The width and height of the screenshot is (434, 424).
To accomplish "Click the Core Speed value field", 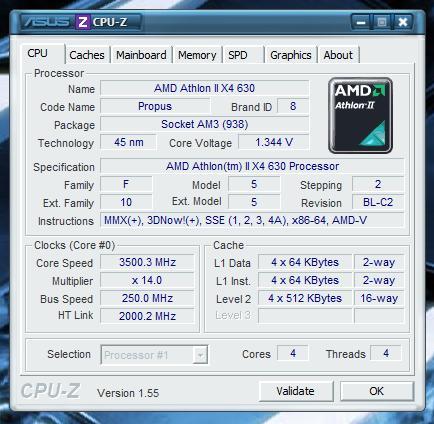I will (147, 262).
